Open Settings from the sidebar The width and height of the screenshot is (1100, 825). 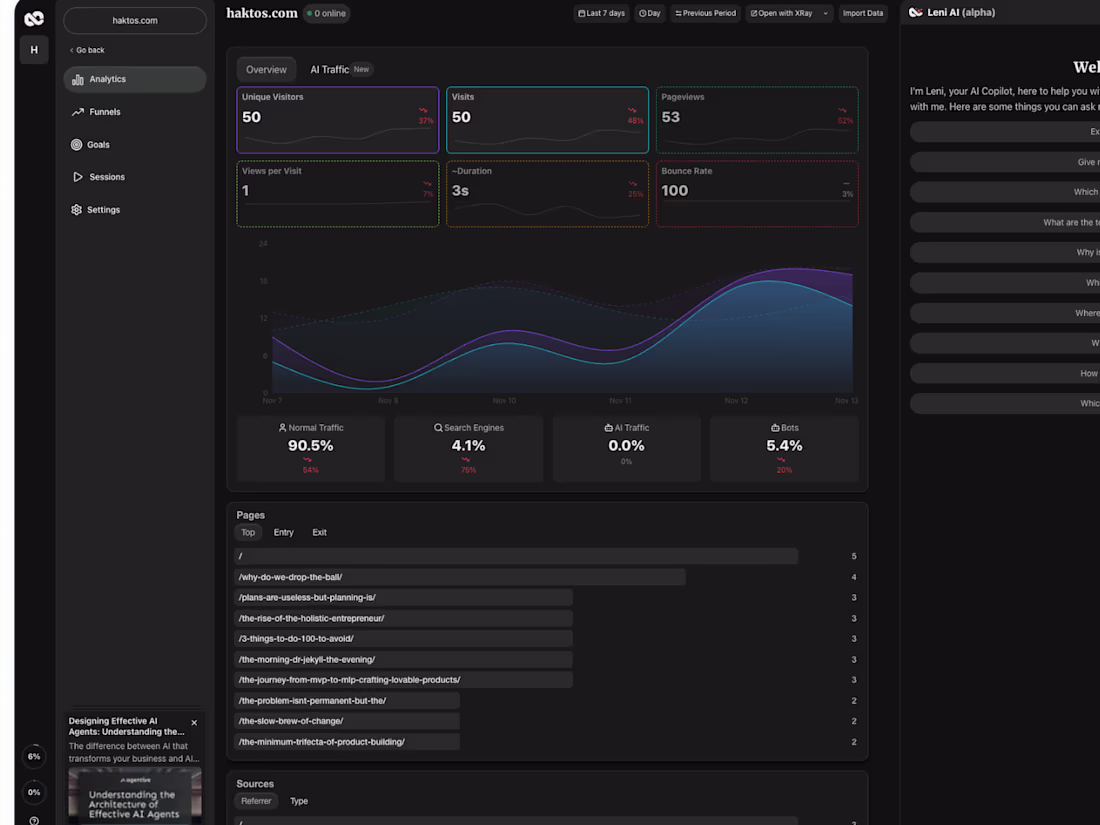coord(102,209)
